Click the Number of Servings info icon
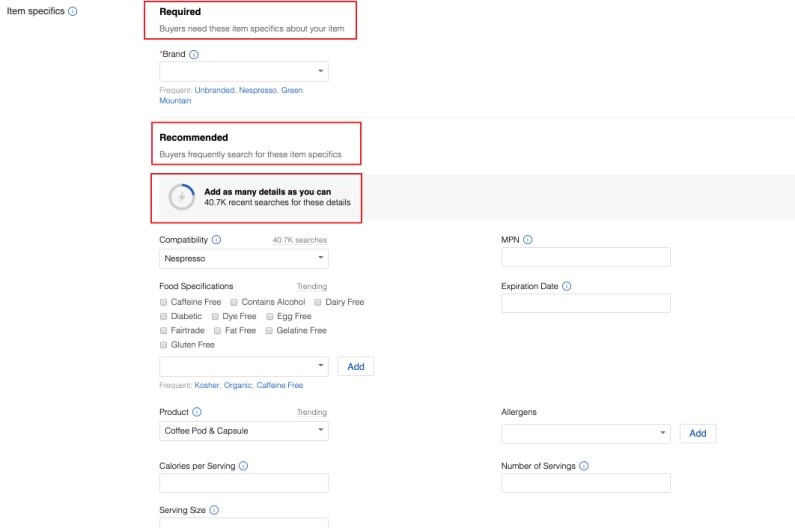Screen dimensions: 795x528 click(584, 466)
